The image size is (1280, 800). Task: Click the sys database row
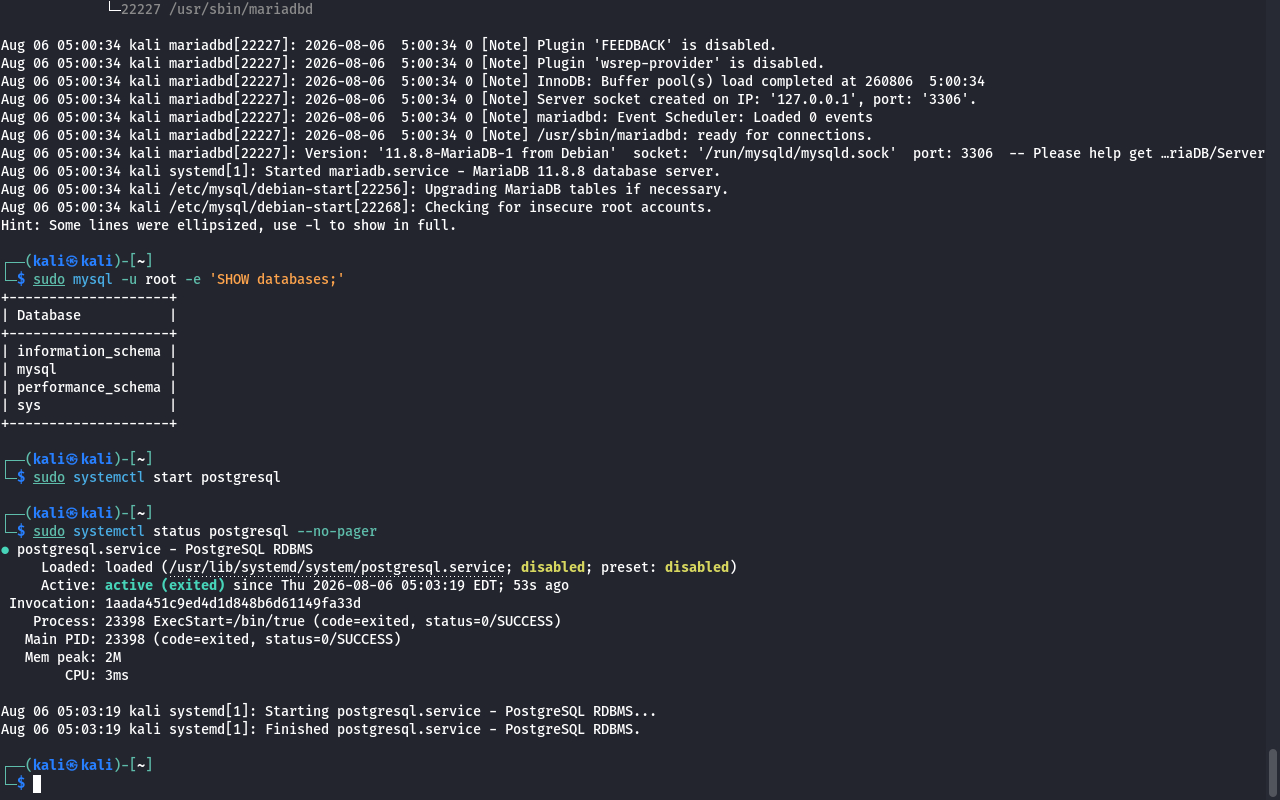89,405
